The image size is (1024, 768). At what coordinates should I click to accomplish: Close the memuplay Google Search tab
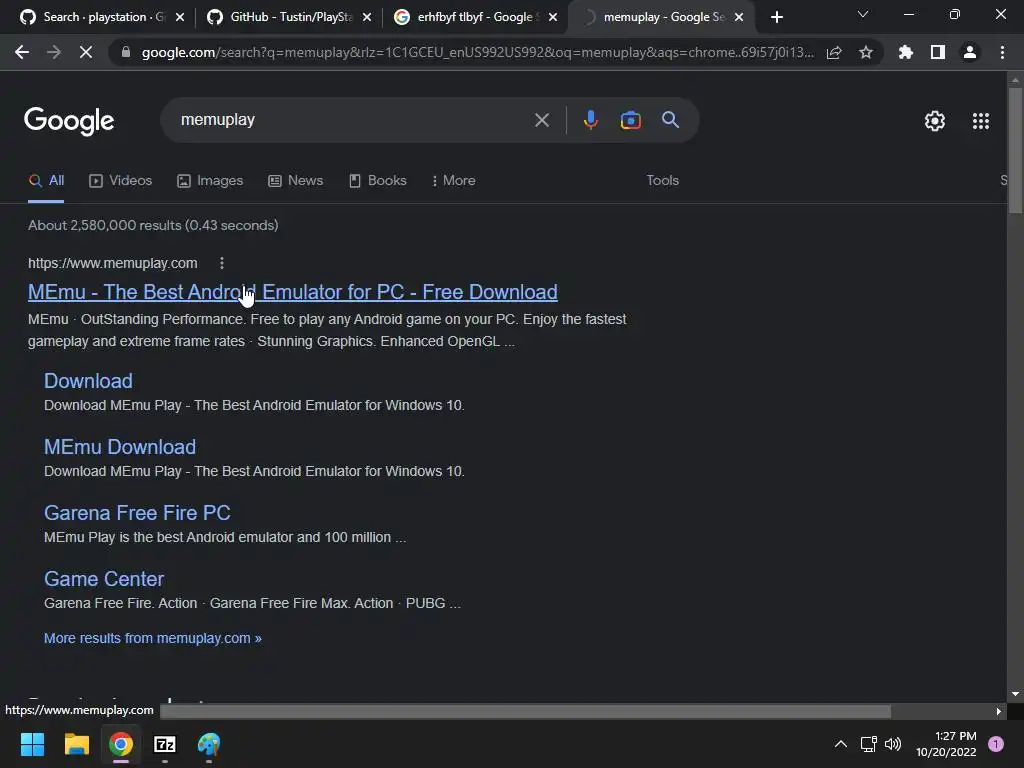point(739,17)
